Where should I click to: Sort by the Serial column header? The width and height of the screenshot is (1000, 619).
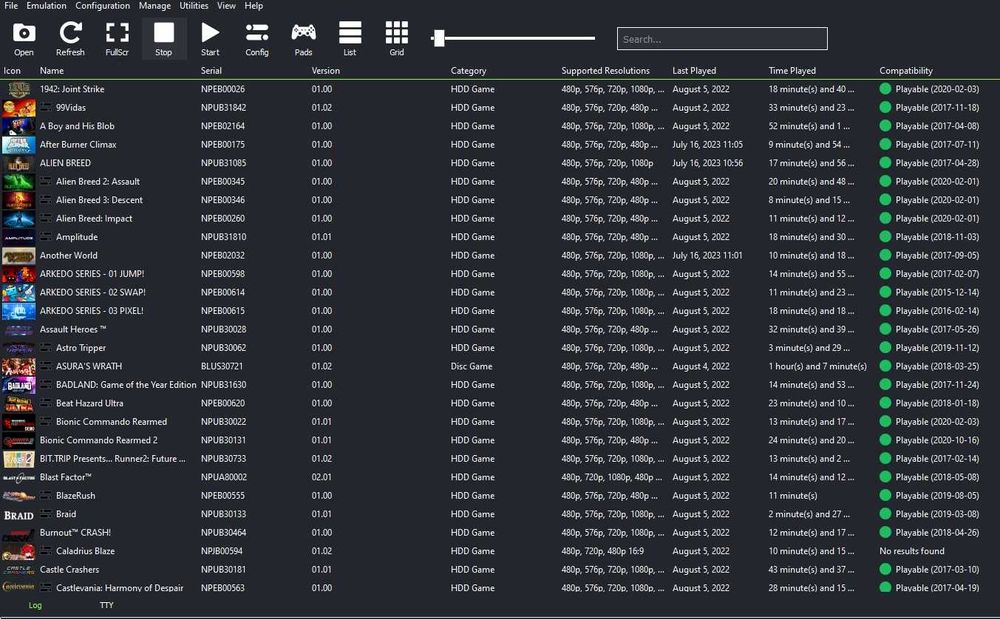pos(211,71)
